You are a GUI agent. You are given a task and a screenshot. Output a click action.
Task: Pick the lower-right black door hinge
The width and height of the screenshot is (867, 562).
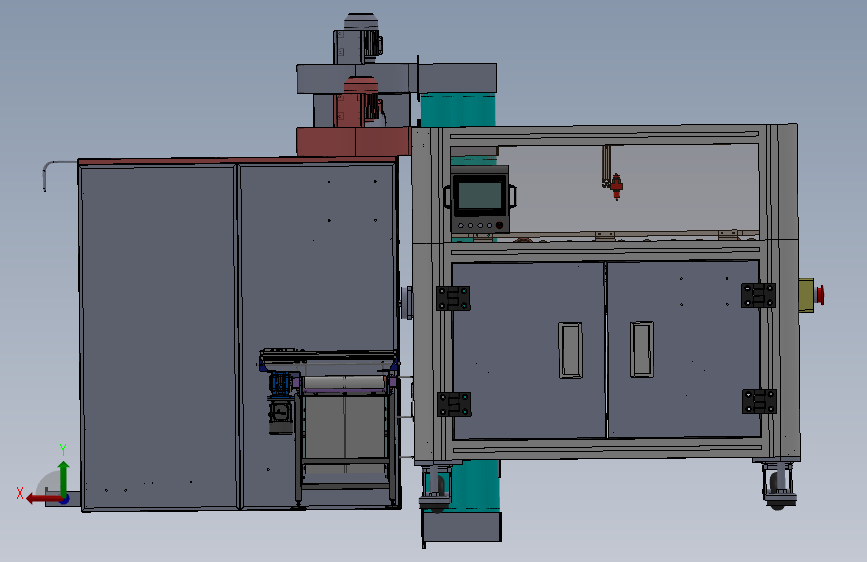click(x=759, y=401)
